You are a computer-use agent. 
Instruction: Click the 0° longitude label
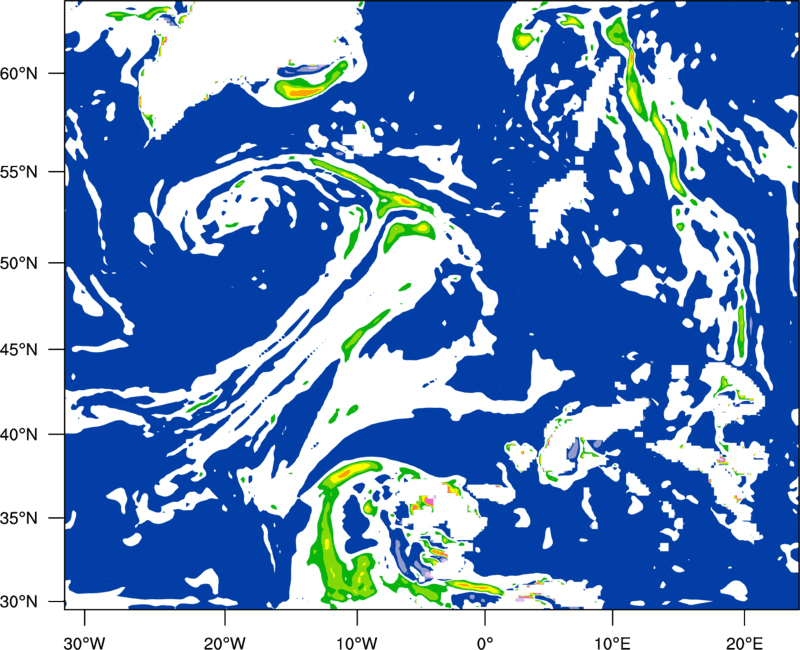click(x=485, y=643)
